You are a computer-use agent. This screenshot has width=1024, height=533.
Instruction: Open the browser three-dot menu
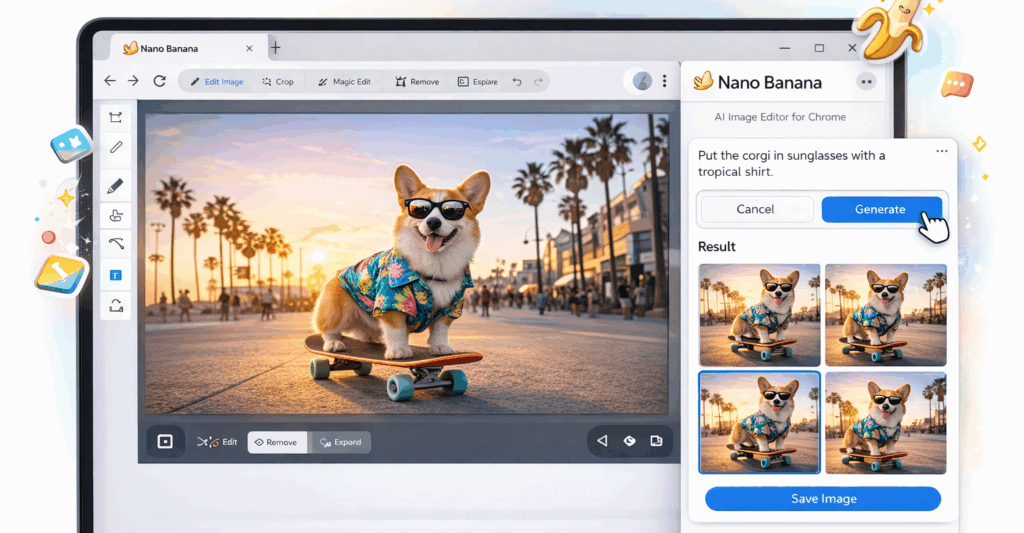coord(665,81)
